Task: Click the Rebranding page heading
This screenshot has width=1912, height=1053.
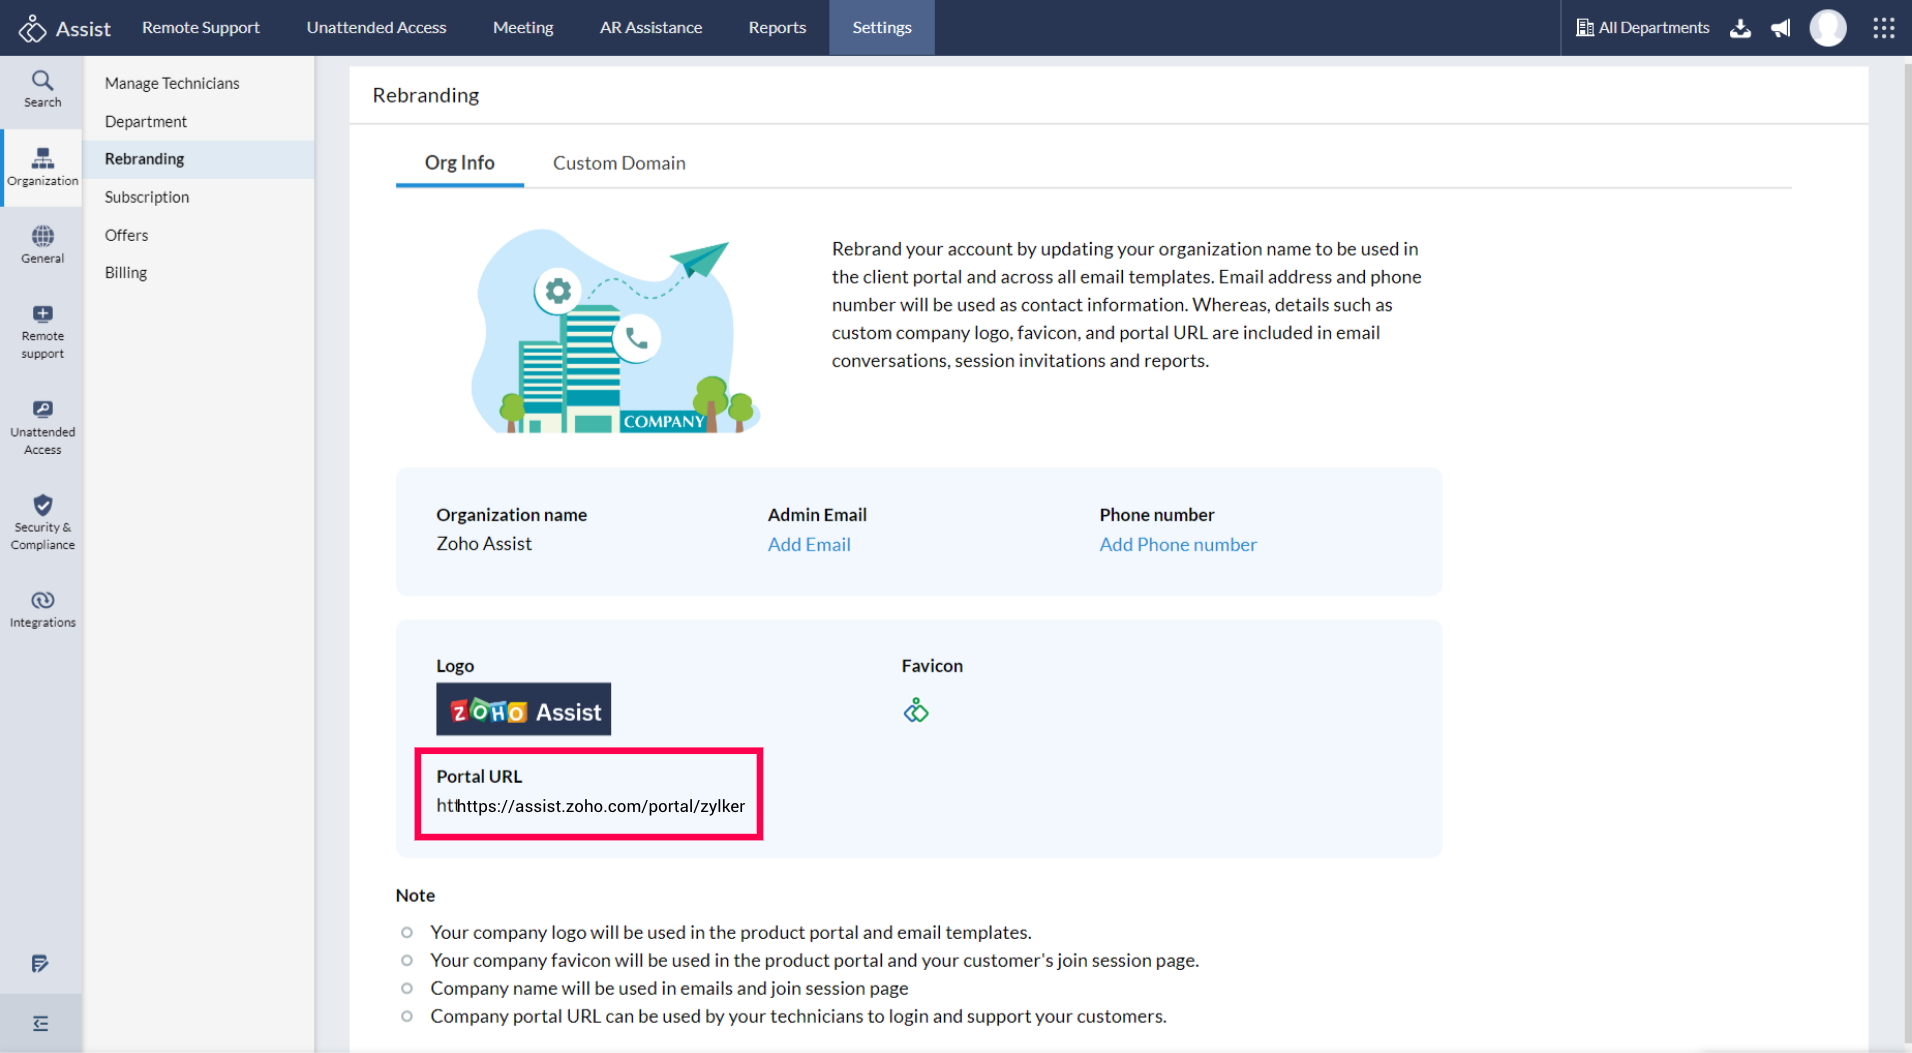Action: (x=426, y=95)
